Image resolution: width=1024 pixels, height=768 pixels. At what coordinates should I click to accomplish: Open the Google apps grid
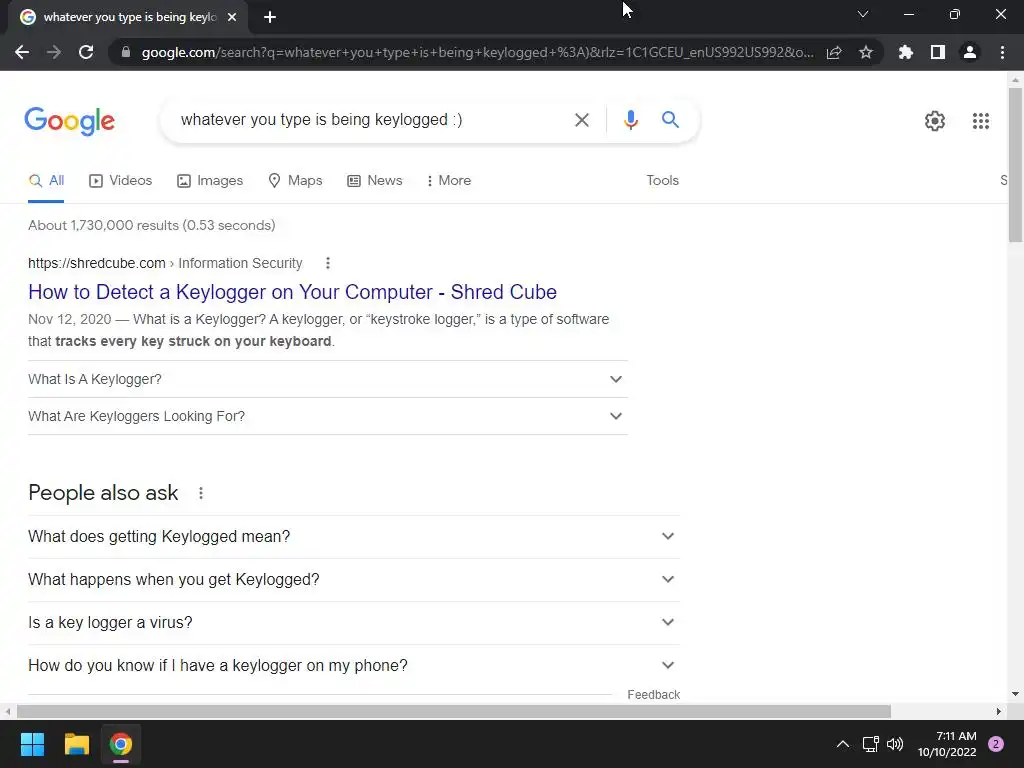(980, 121)
